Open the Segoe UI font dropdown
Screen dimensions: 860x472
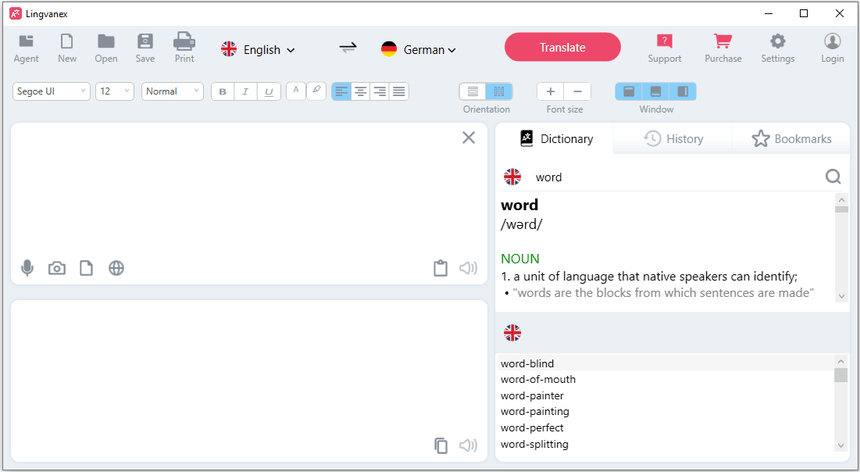click(x=51, y=92)
